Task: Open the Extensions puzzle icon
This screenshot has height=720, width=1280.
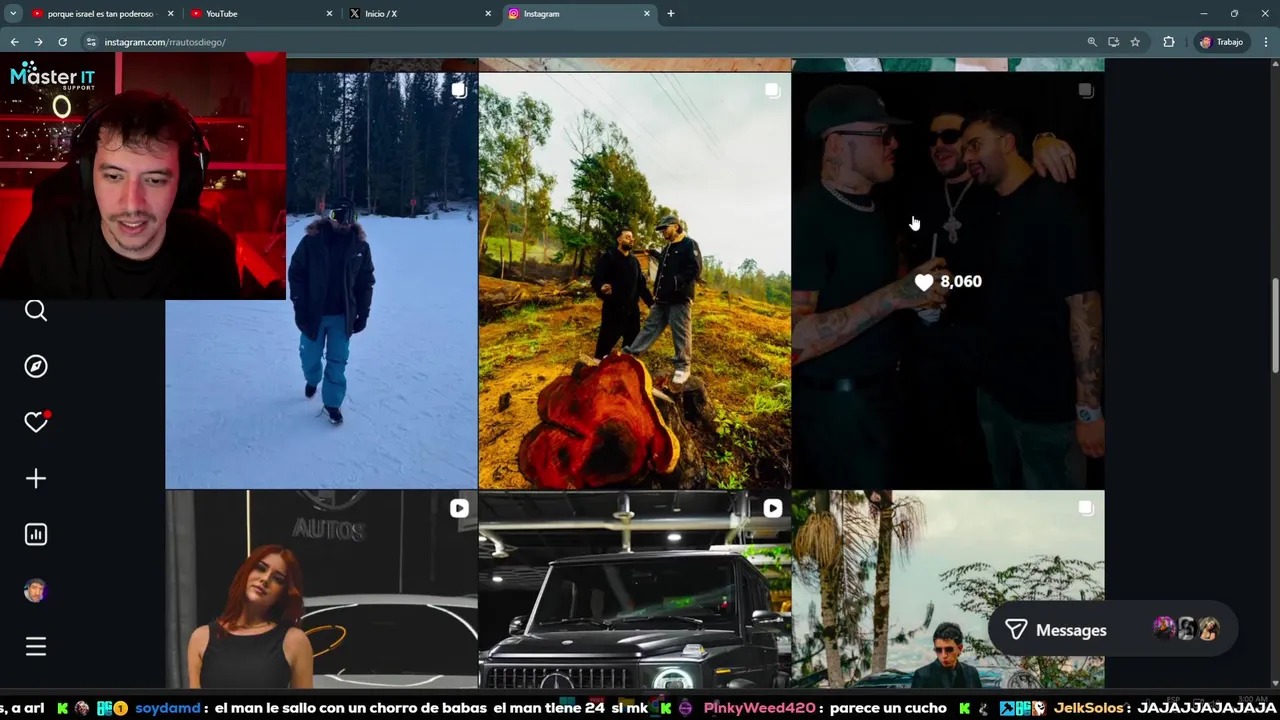Action: pyautogui.click(x=1168, y=42)
